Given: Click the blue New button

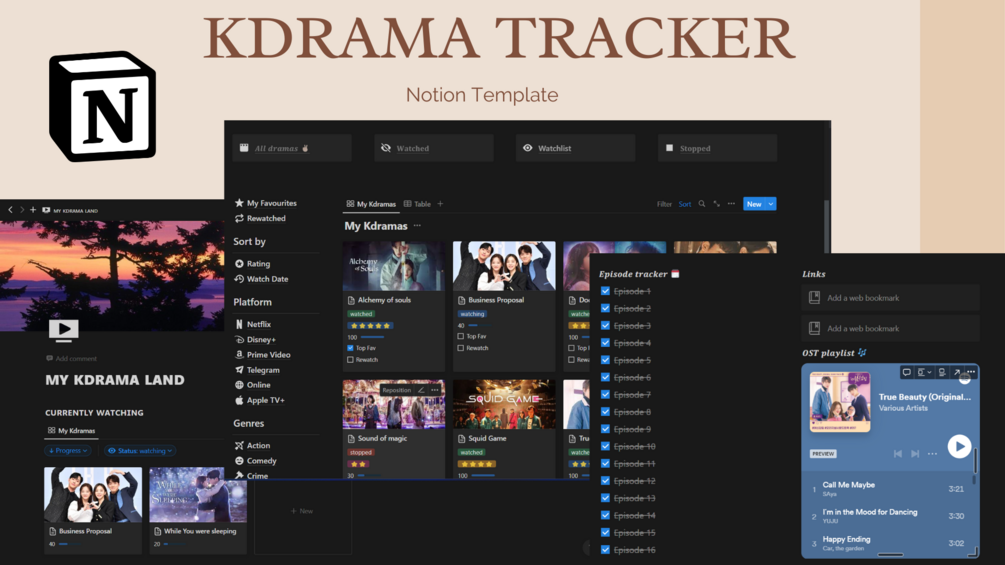Looking at the screenshot, I should tap(754, 204).
